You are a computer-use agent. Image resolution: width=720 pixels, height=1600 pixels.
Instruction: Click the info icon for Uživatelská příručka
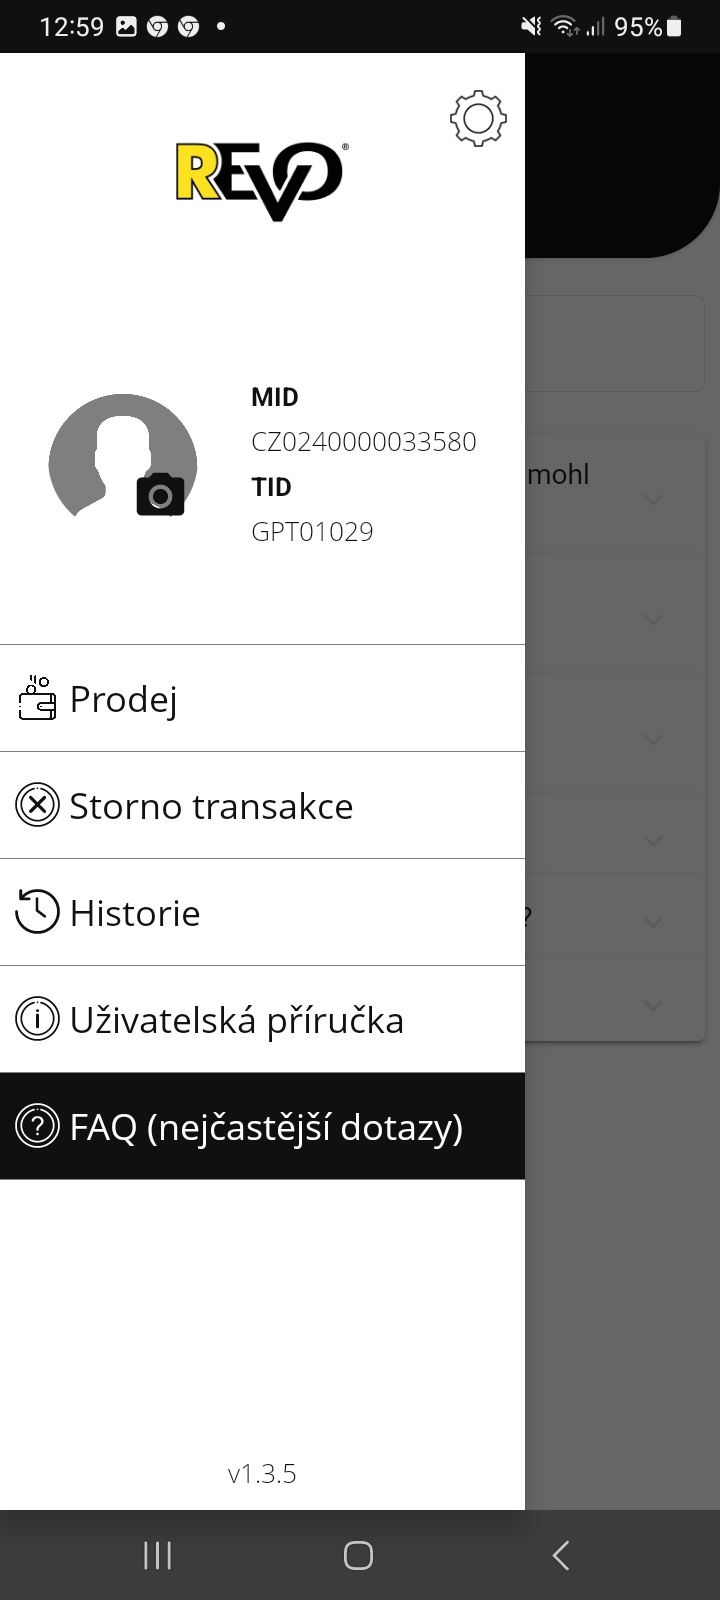[x=37, y=1019]
